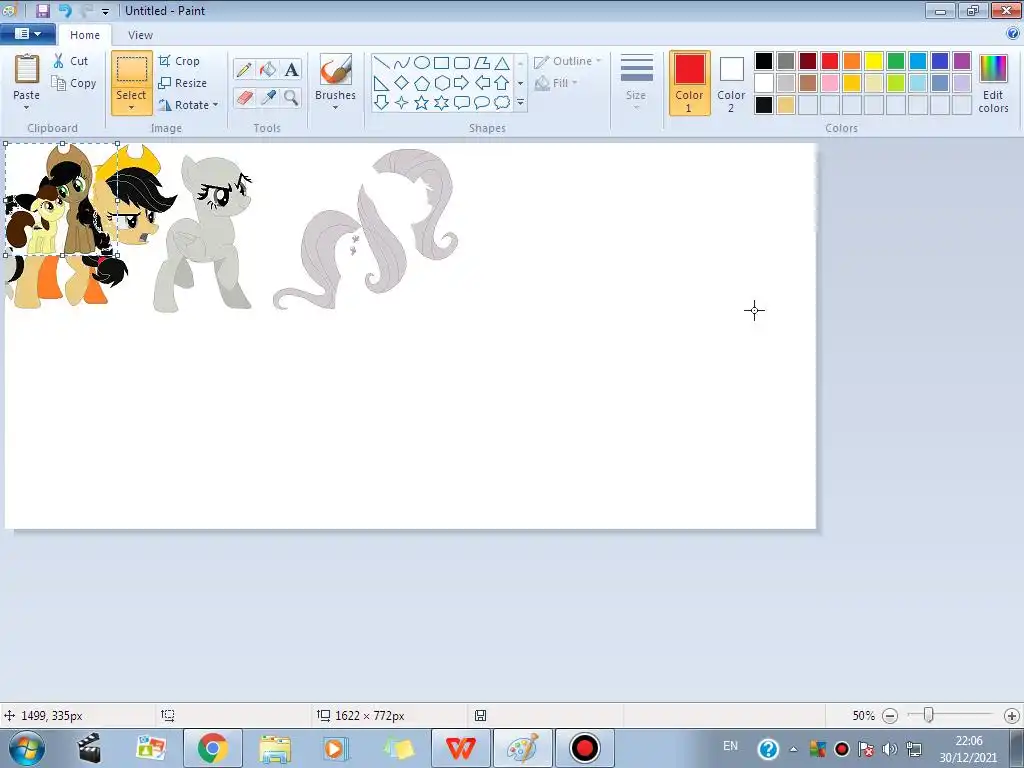Make Color 1 the active color
Viewport: 1024px width, 768px height.
(690, 83)
